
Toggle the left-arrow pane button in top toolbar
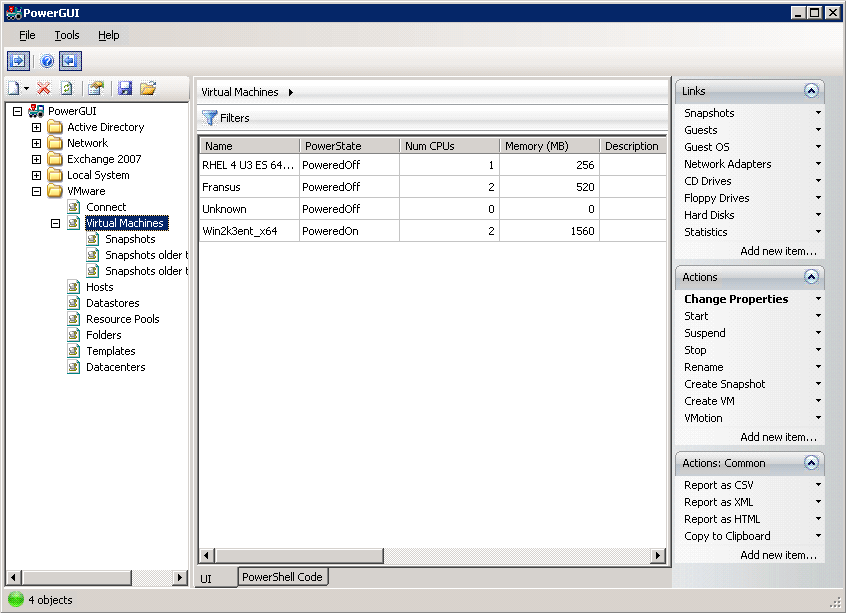click(70, 61)
